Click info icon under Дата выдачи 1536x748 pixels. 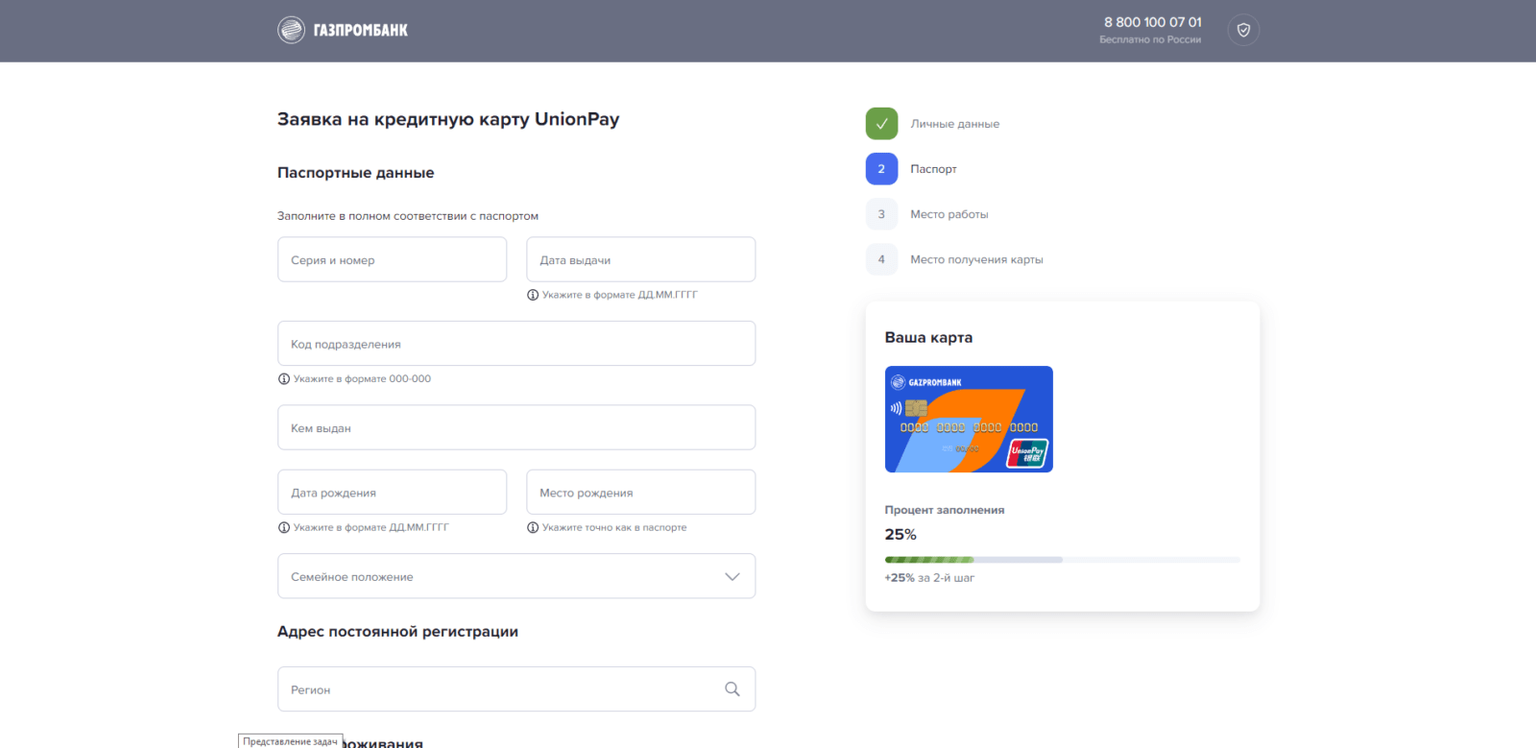coord(533,295)
